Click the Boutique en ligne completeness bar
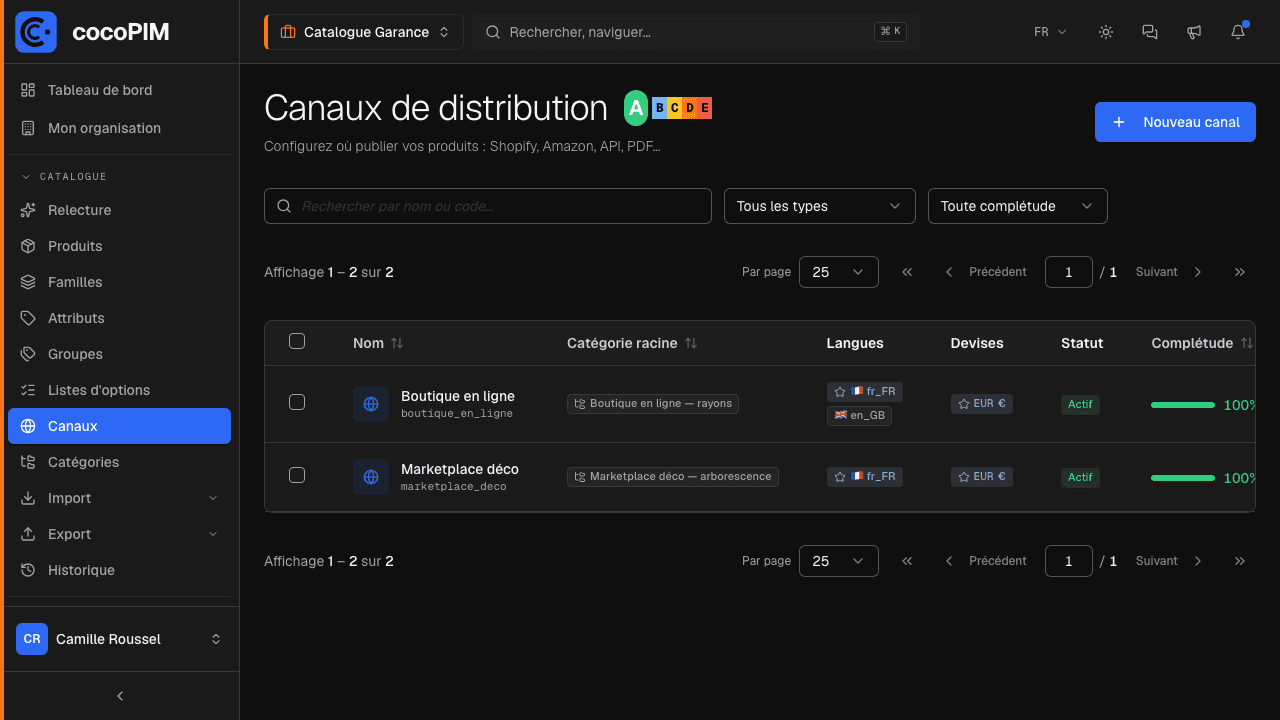 [x=1183, y=405]
